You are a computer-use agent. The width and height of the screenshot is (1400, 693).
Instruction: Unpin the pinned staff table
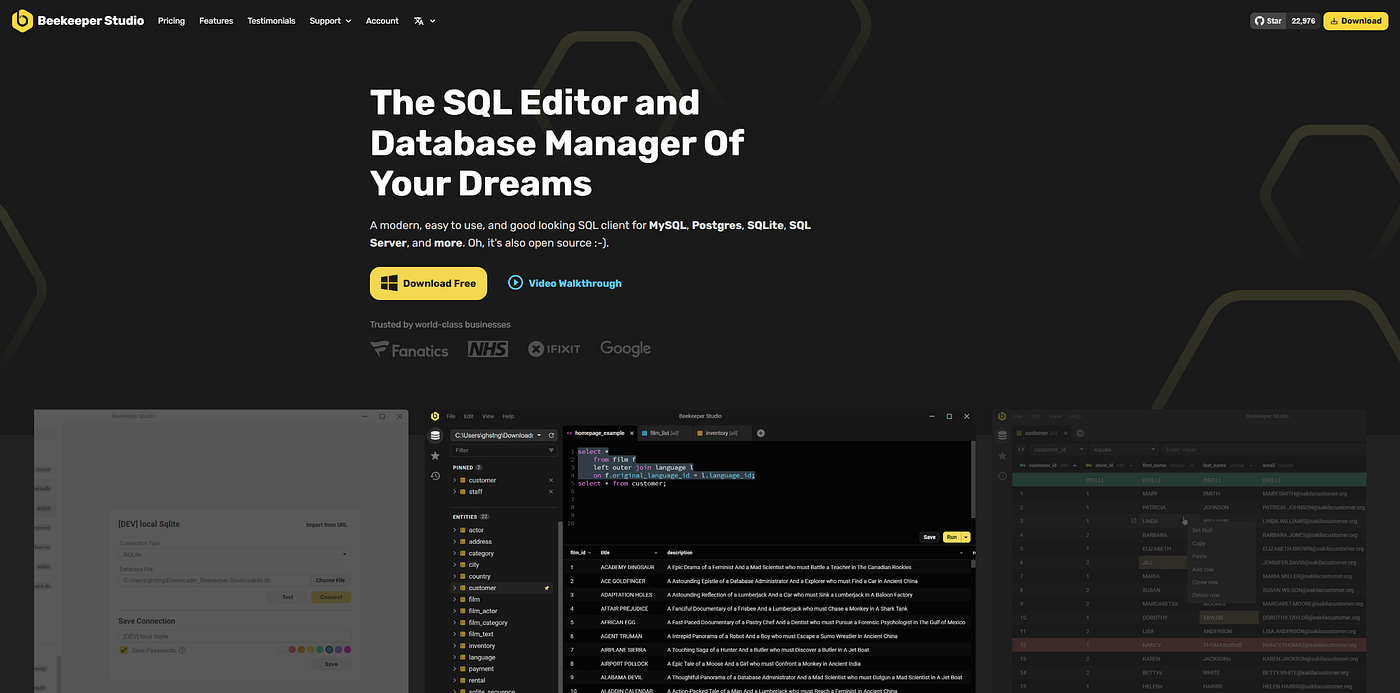550,492
